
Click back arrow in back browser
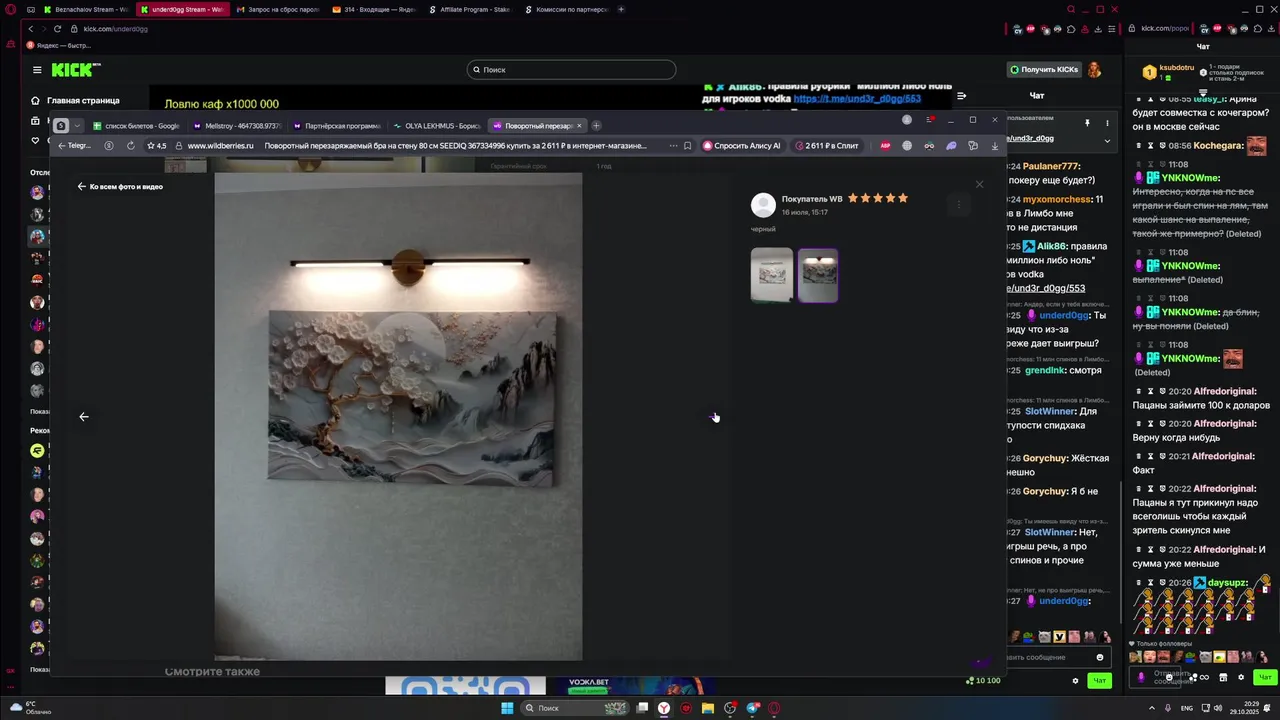click(31, 29)
